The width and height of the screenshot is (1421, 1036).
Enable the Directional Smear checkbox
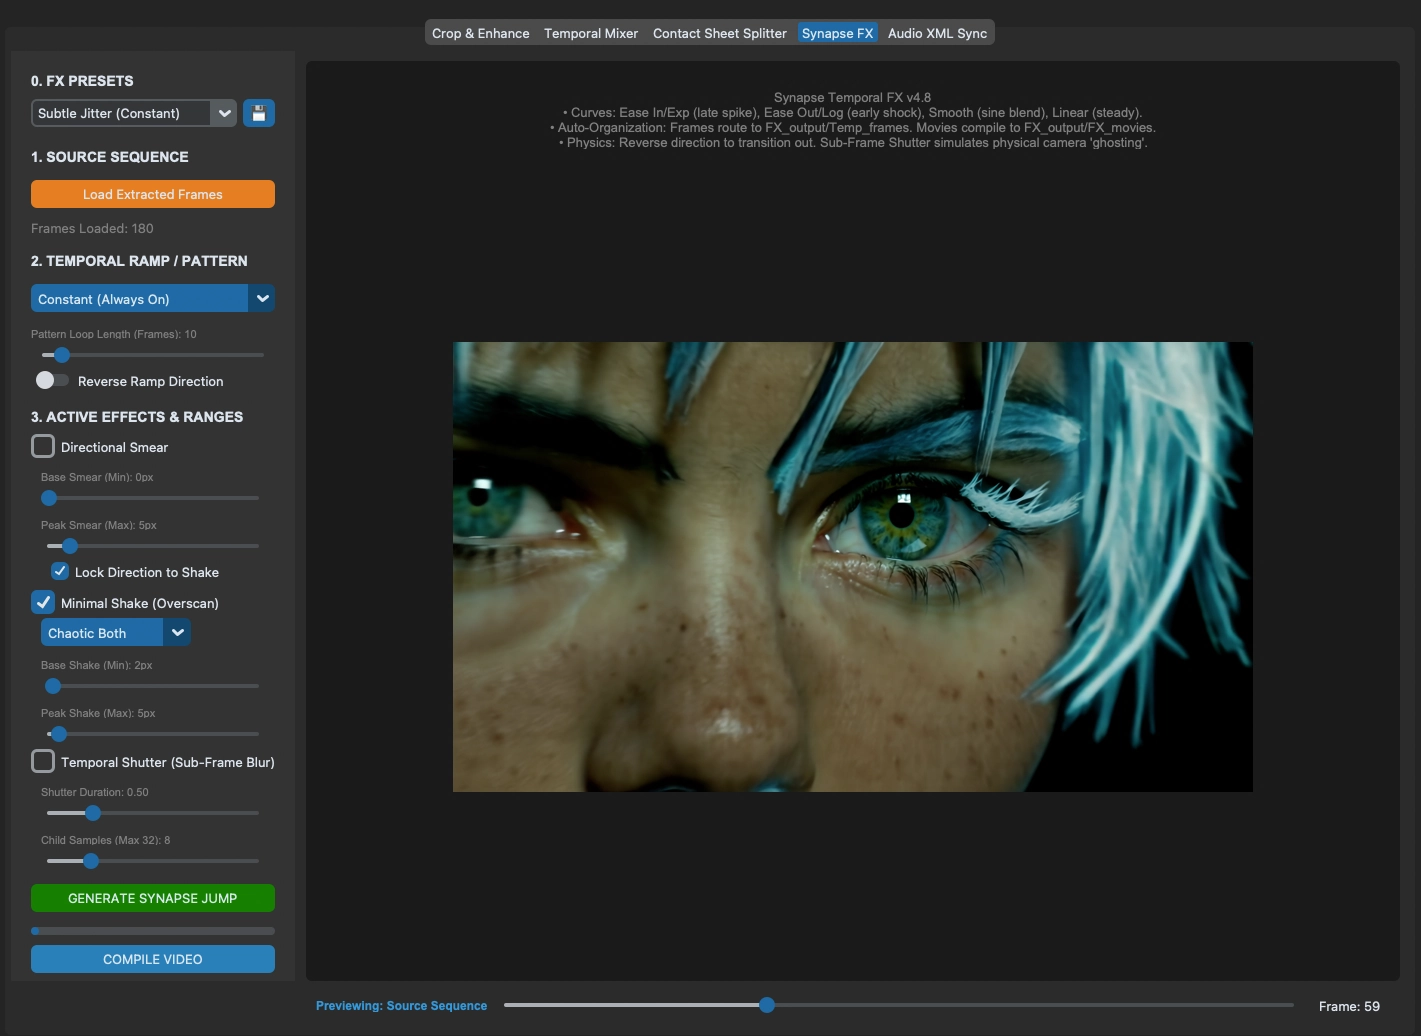coord(43,446)
